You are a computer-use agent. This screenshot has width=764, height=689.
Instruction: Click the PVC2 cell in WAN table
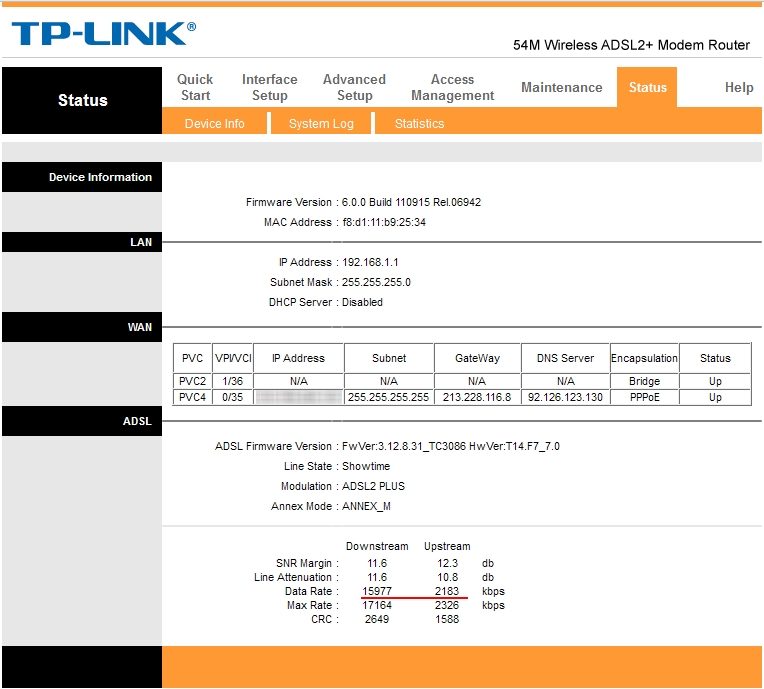click(x=191, y=381)
